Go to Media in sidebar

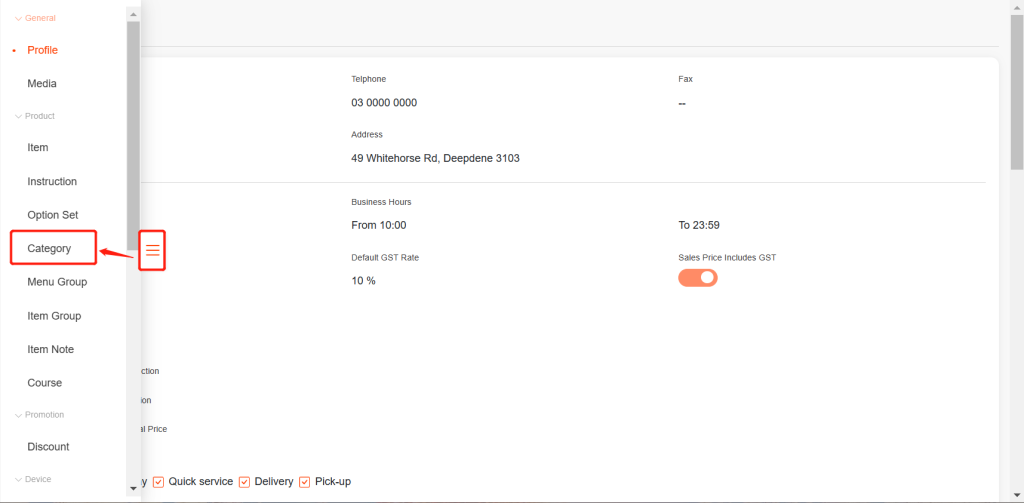pyautogui.click(x=42, y=84)
